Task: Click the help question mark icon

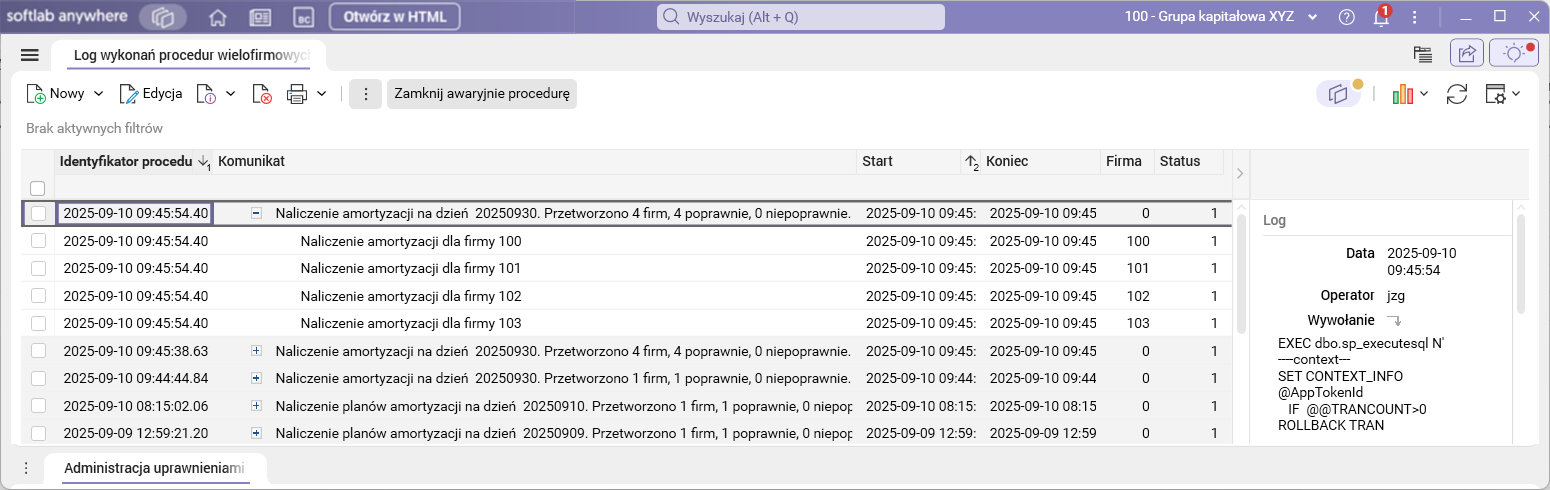Action: [x=1346, y=17]
